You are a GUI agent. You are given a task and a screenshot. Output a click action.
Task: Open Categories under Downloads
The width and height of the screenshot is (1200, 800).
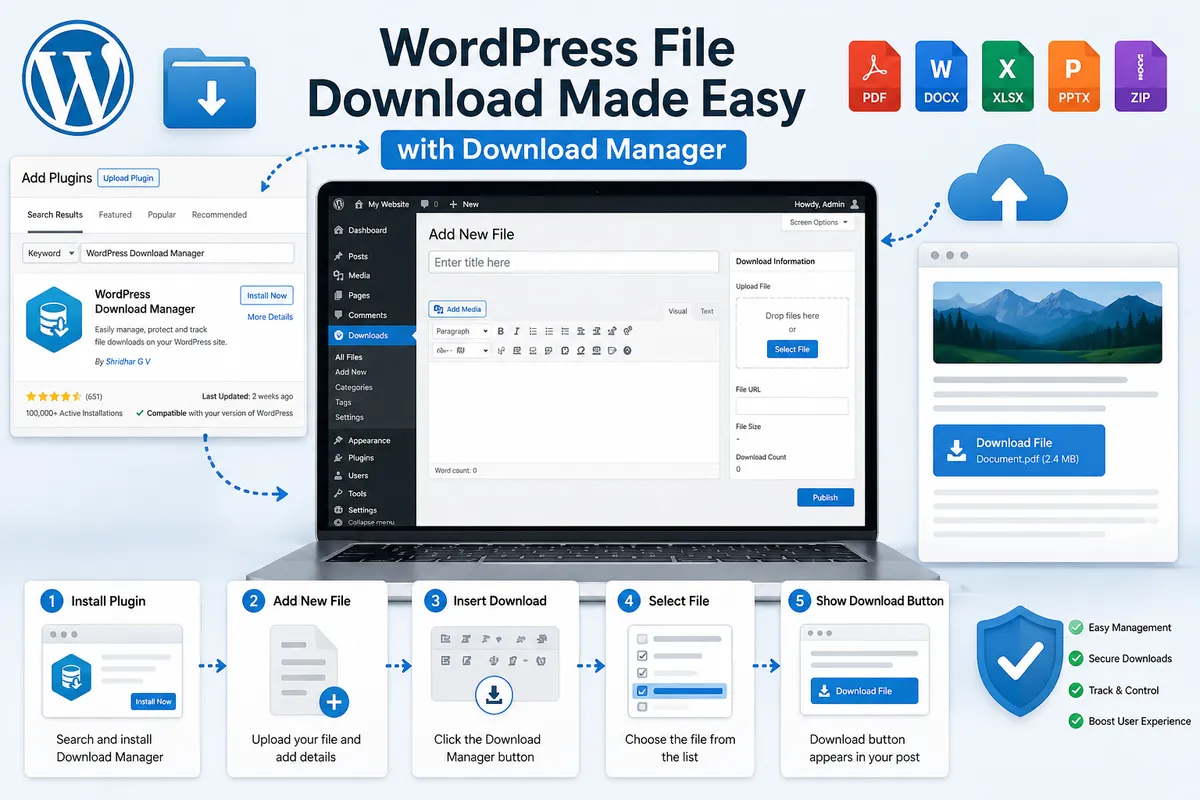pyautogui.click(x=354, y=387)
